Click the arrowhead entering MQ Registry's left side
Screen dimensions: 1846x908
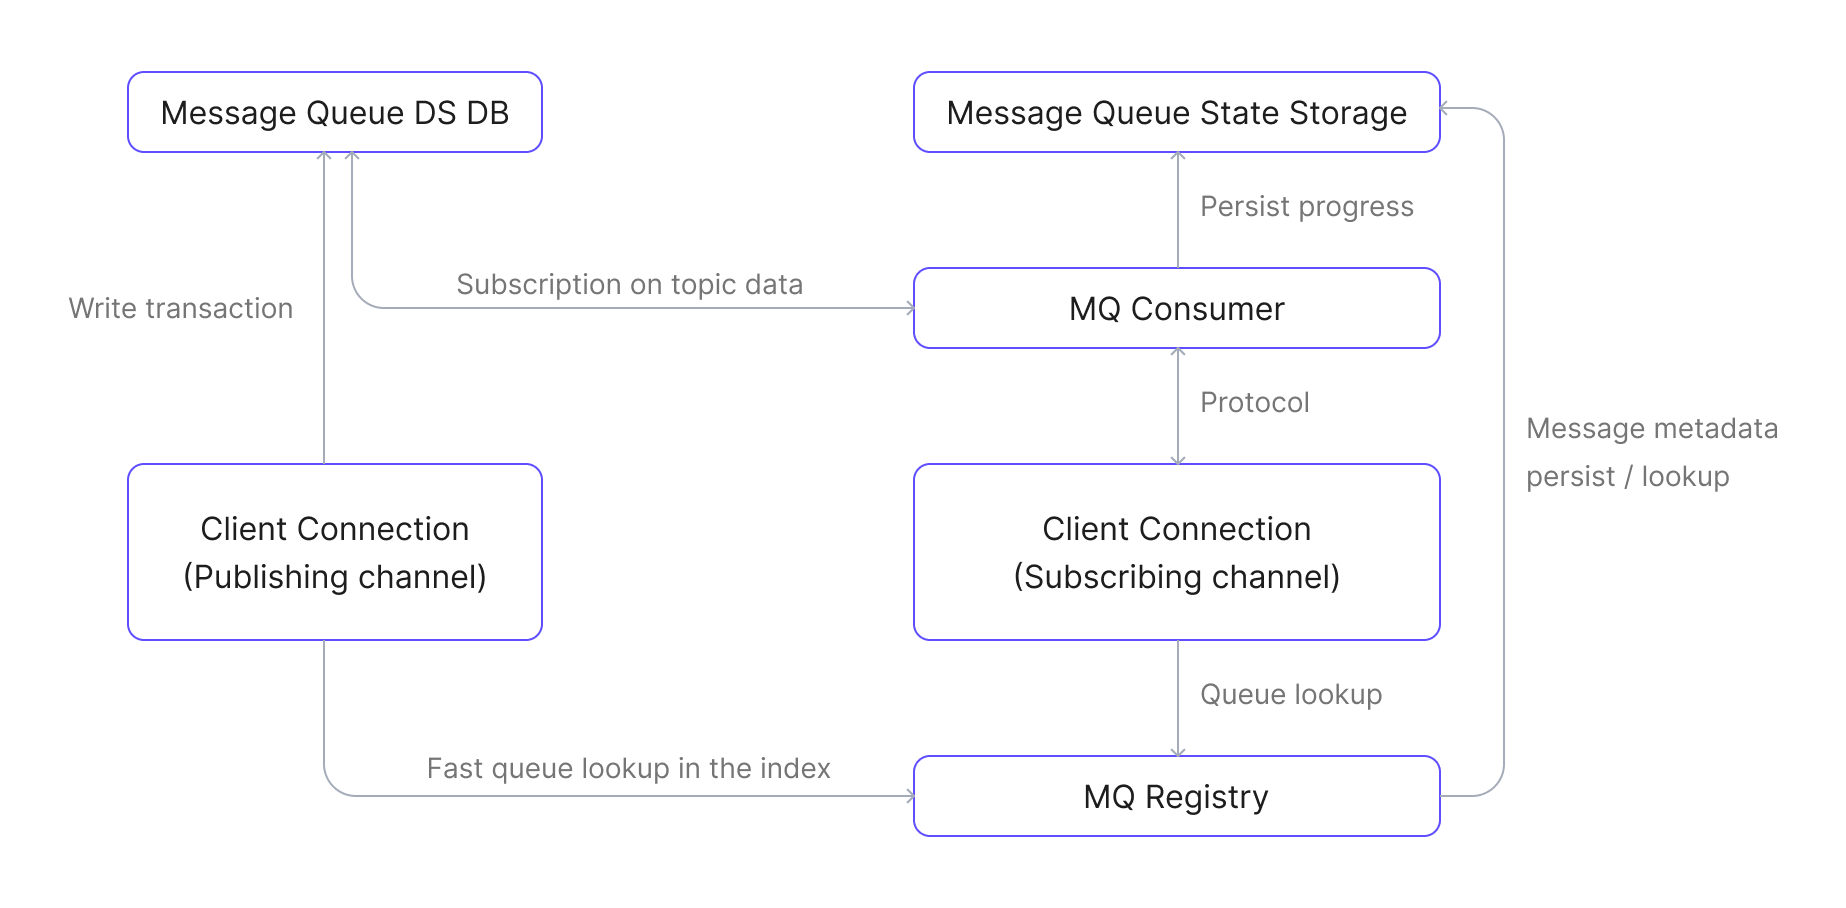(910, 796)
